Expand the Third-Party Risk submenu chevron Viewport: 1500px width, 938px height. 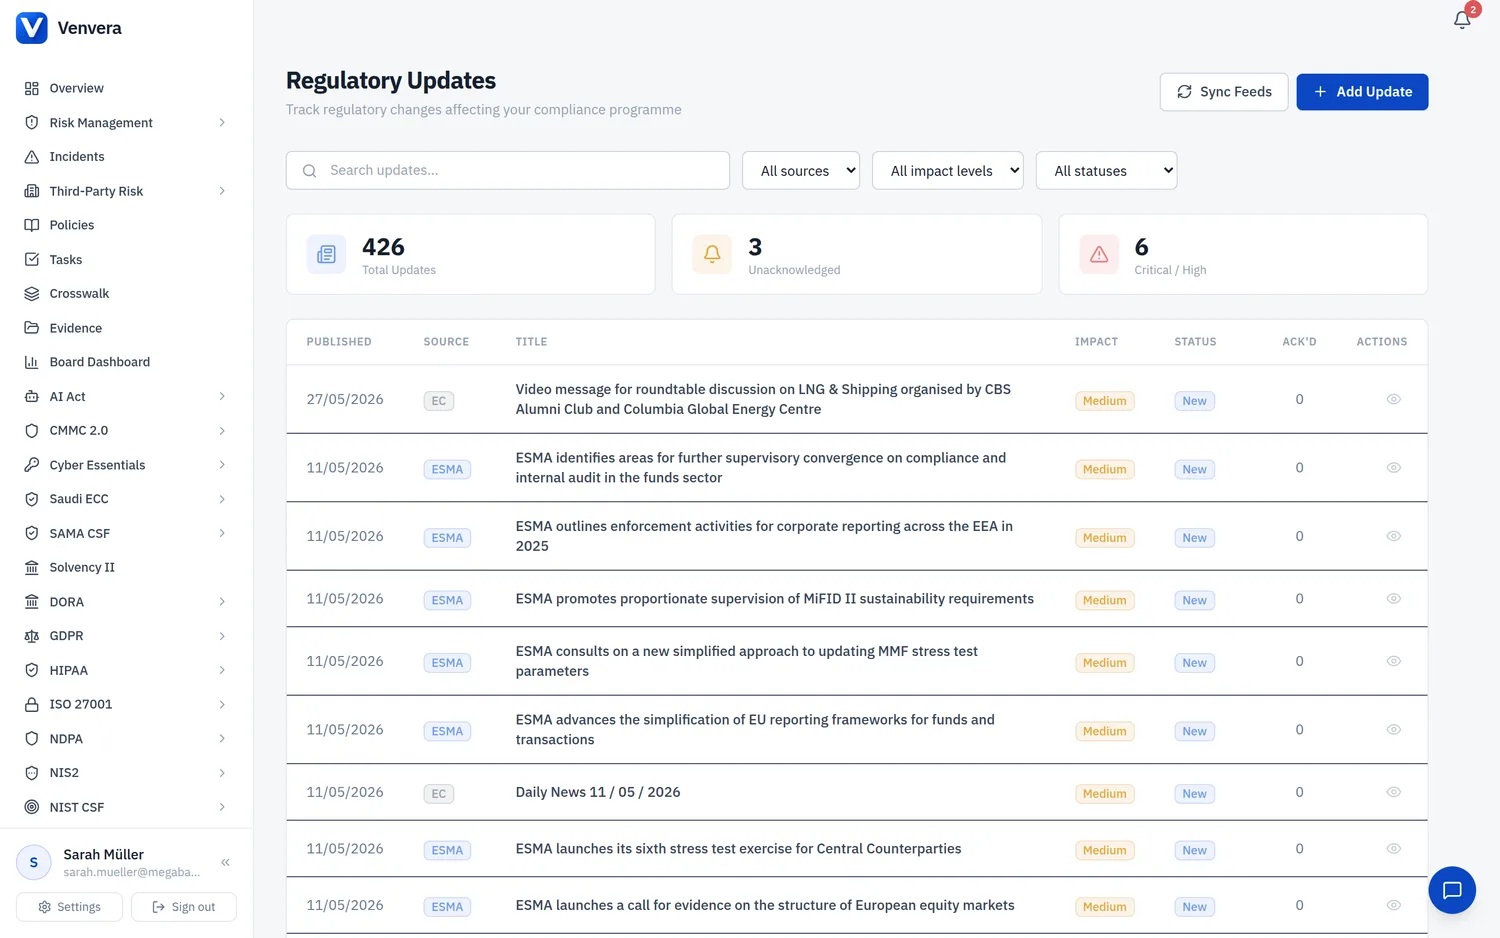pyautogui.click(x=222, y=191)
